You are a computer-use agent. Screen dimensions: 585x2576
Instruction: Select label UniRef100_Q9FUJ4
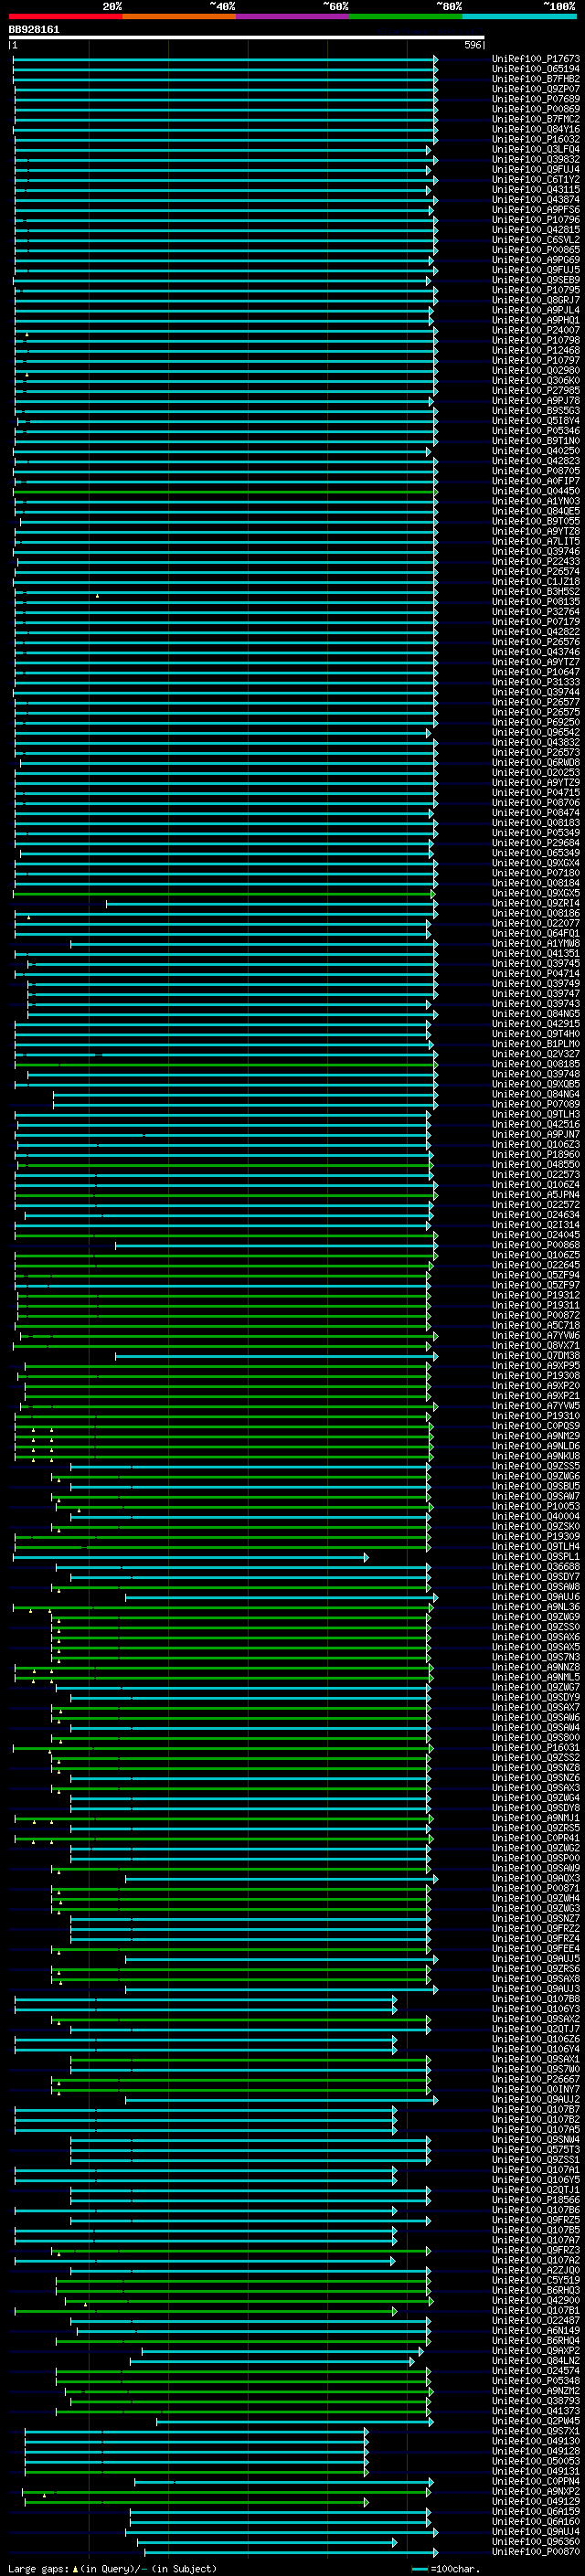click(536, 169)
